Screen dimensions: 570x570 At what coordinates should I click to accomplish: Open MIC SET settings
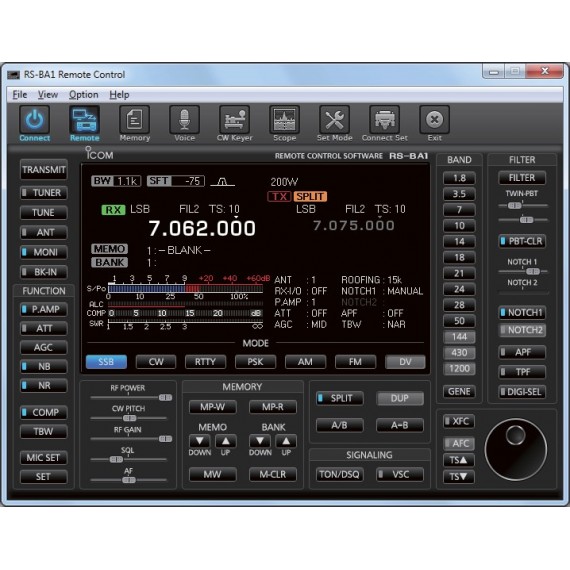tap(44, 458)
